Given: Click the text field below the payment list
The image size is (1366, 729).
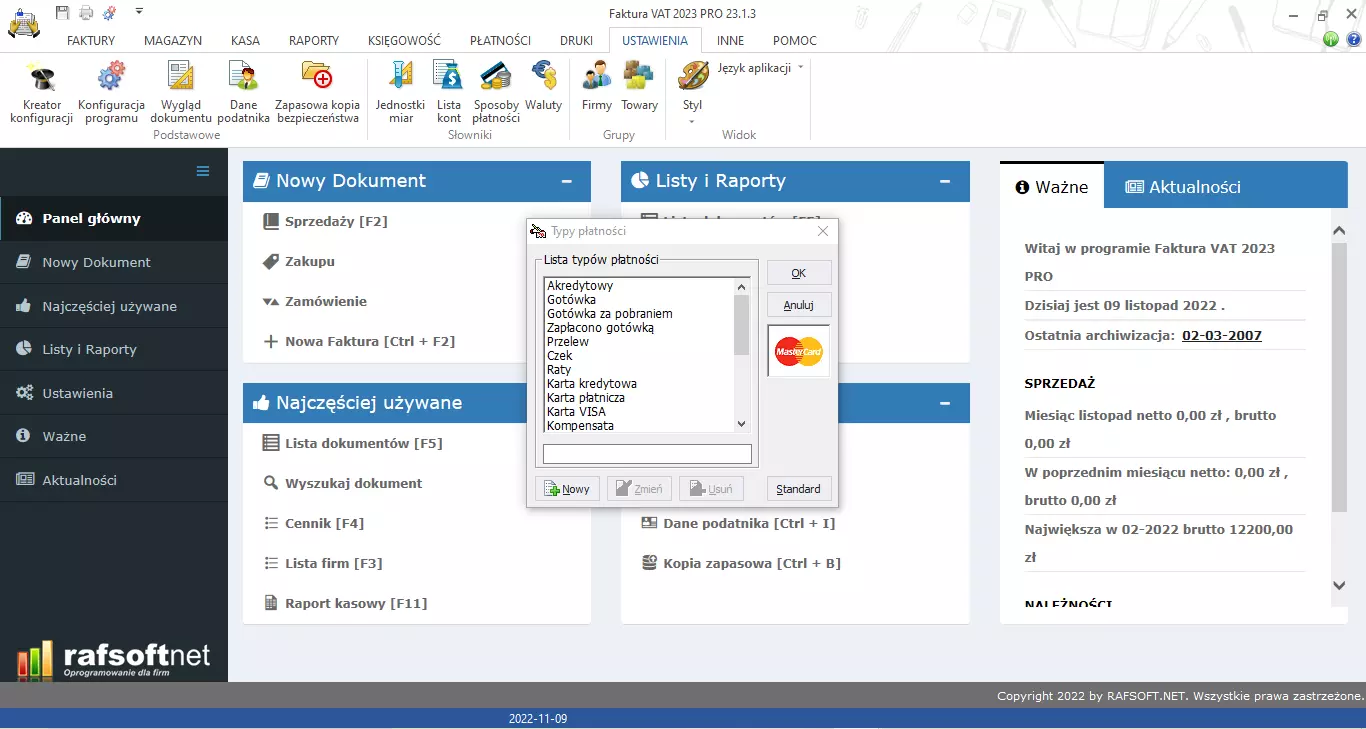Looking at the screenshot, I should [646, 453].
